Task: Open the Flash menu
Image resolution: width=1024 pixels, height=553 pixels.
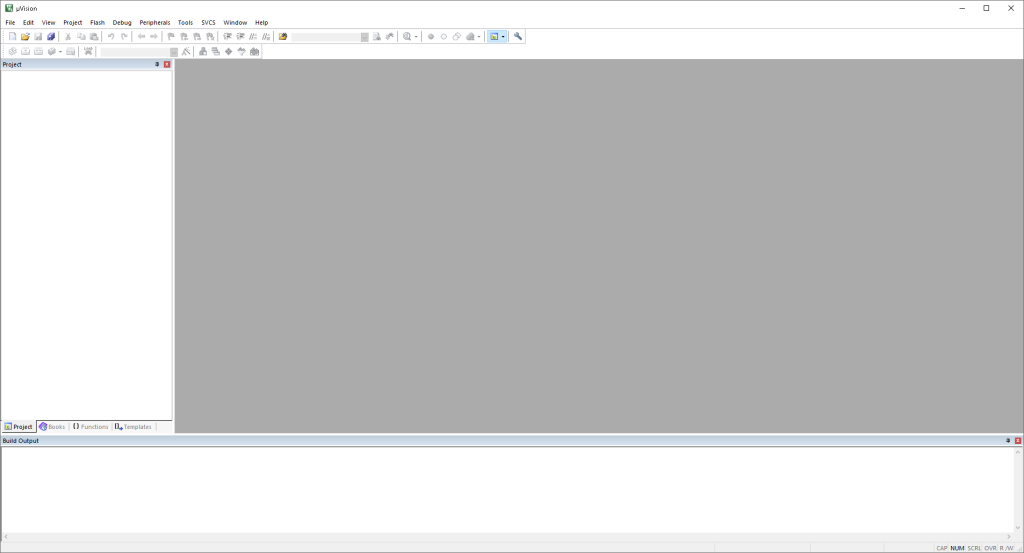Action: point(97,22)
